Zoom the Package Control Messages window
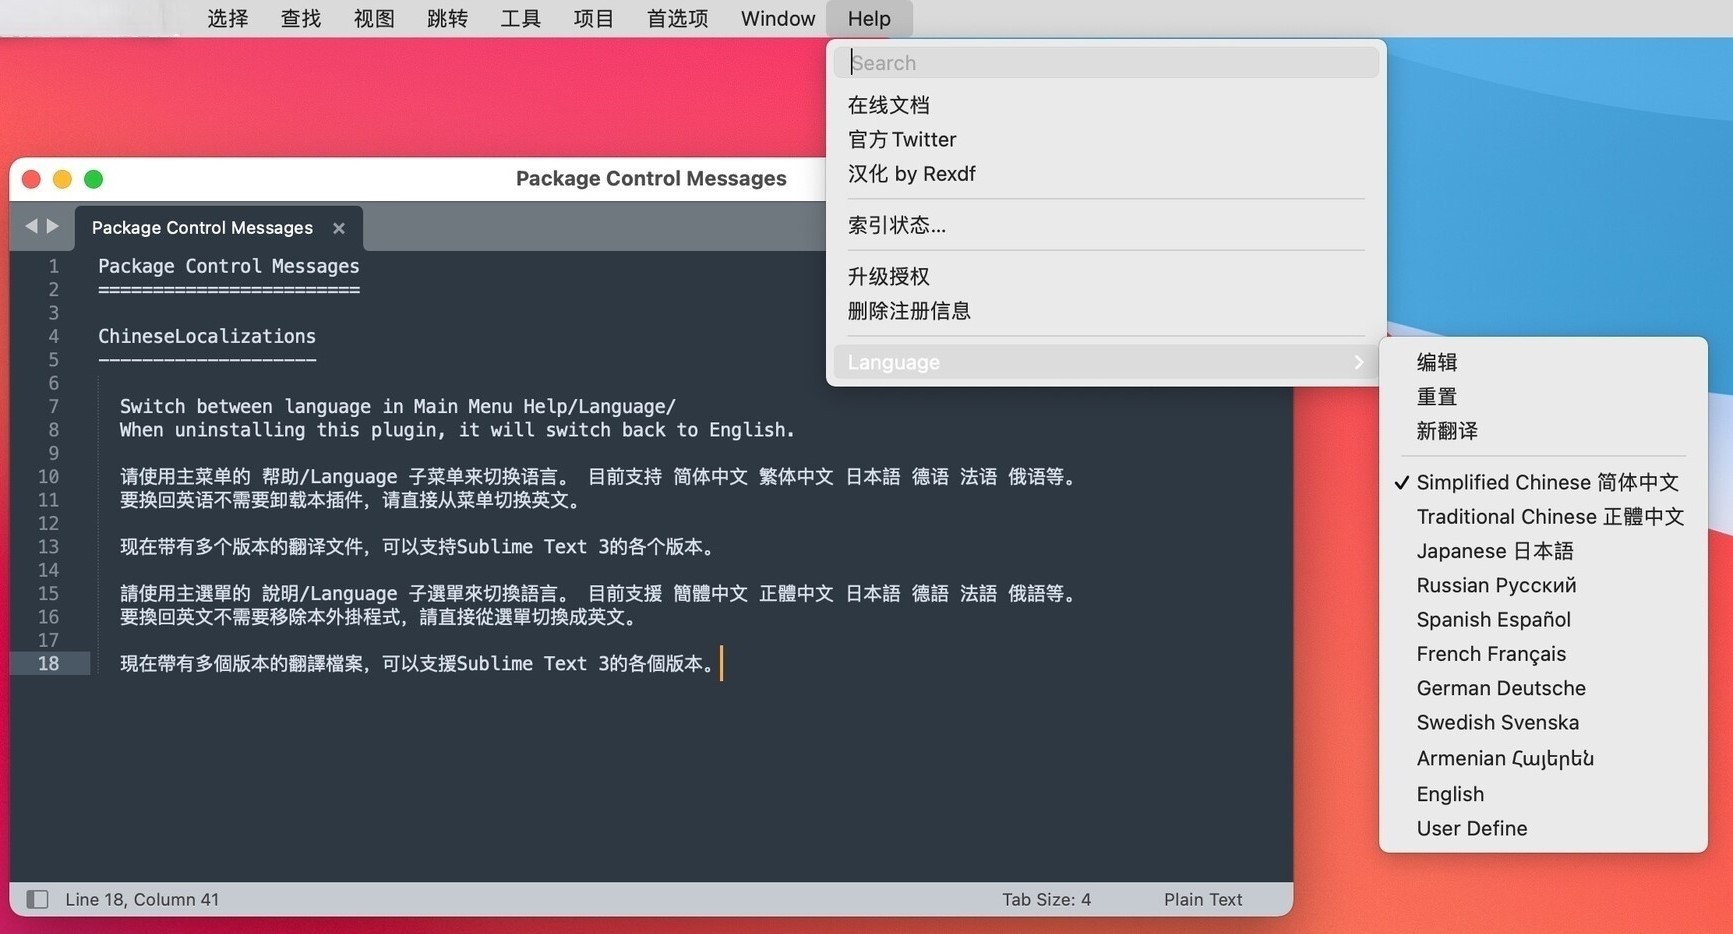This screenshot has height=934, width=1733. coord(93,179)
